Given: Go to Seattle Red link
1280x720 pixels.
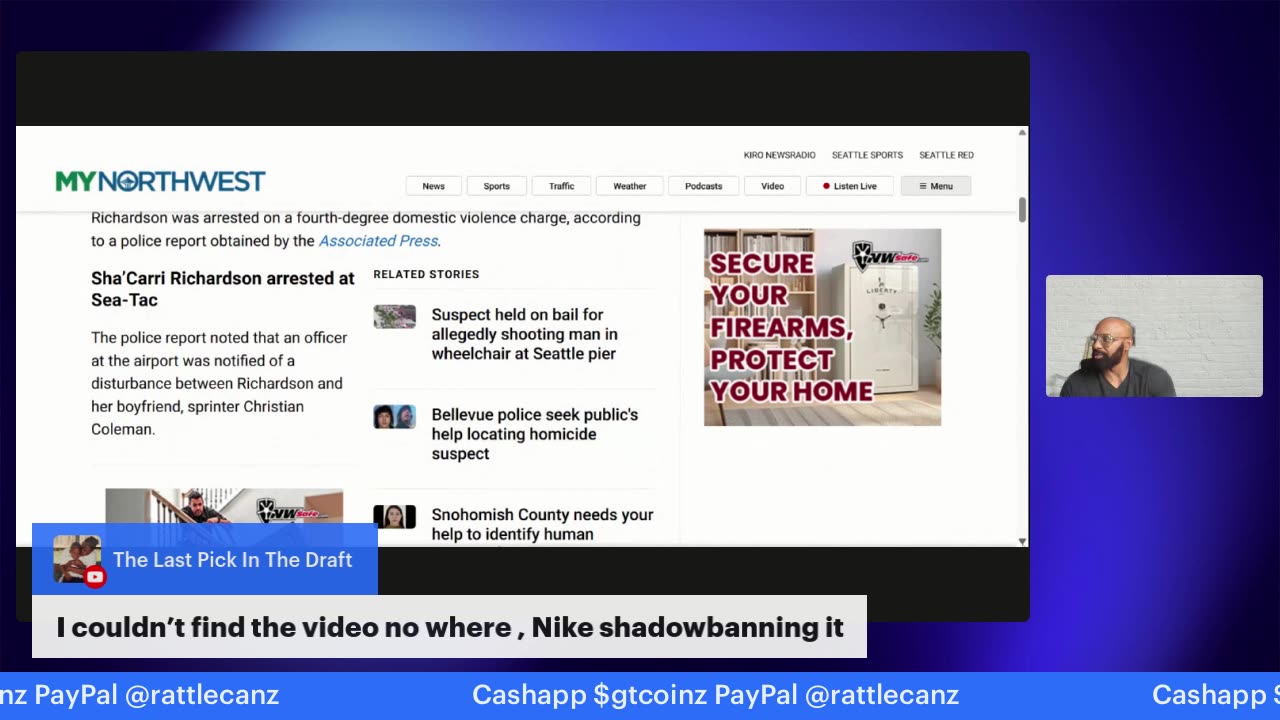Looking at the screenshot, I should (946, 155).
